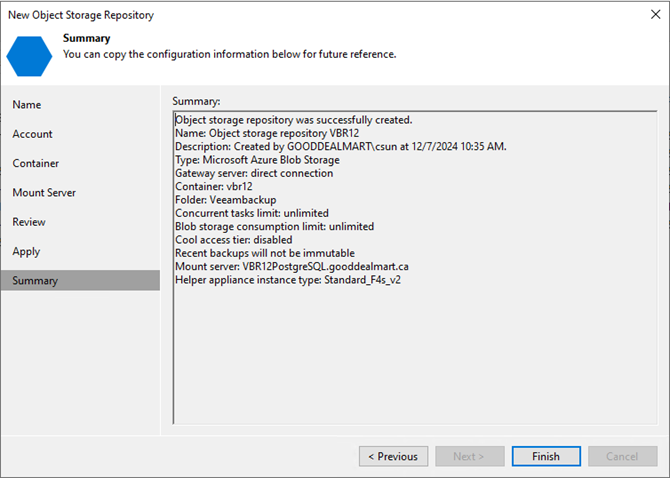Click inside the Summary text box
This screenshot has height=478, width=670.
point(415,267)
